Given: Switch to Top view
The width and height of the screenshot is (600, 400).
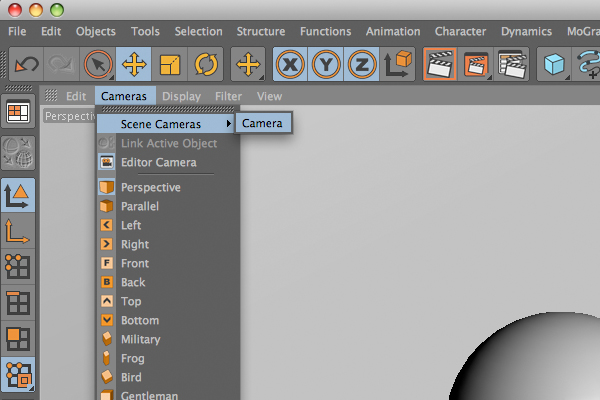Looking at the screenshot, I should tap(166, 301).
